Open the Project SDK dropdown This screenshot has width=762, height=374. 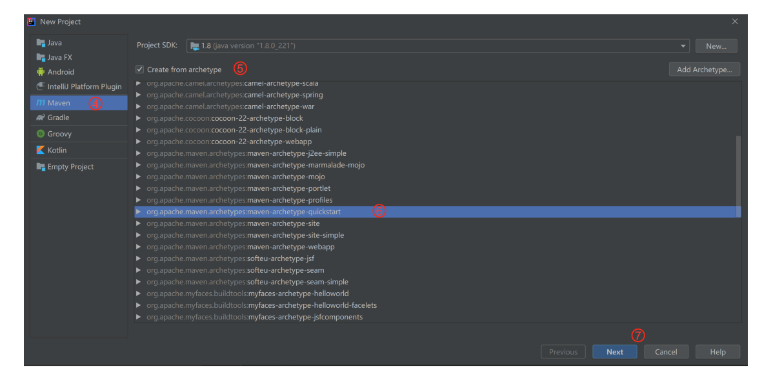coord(437,46)
